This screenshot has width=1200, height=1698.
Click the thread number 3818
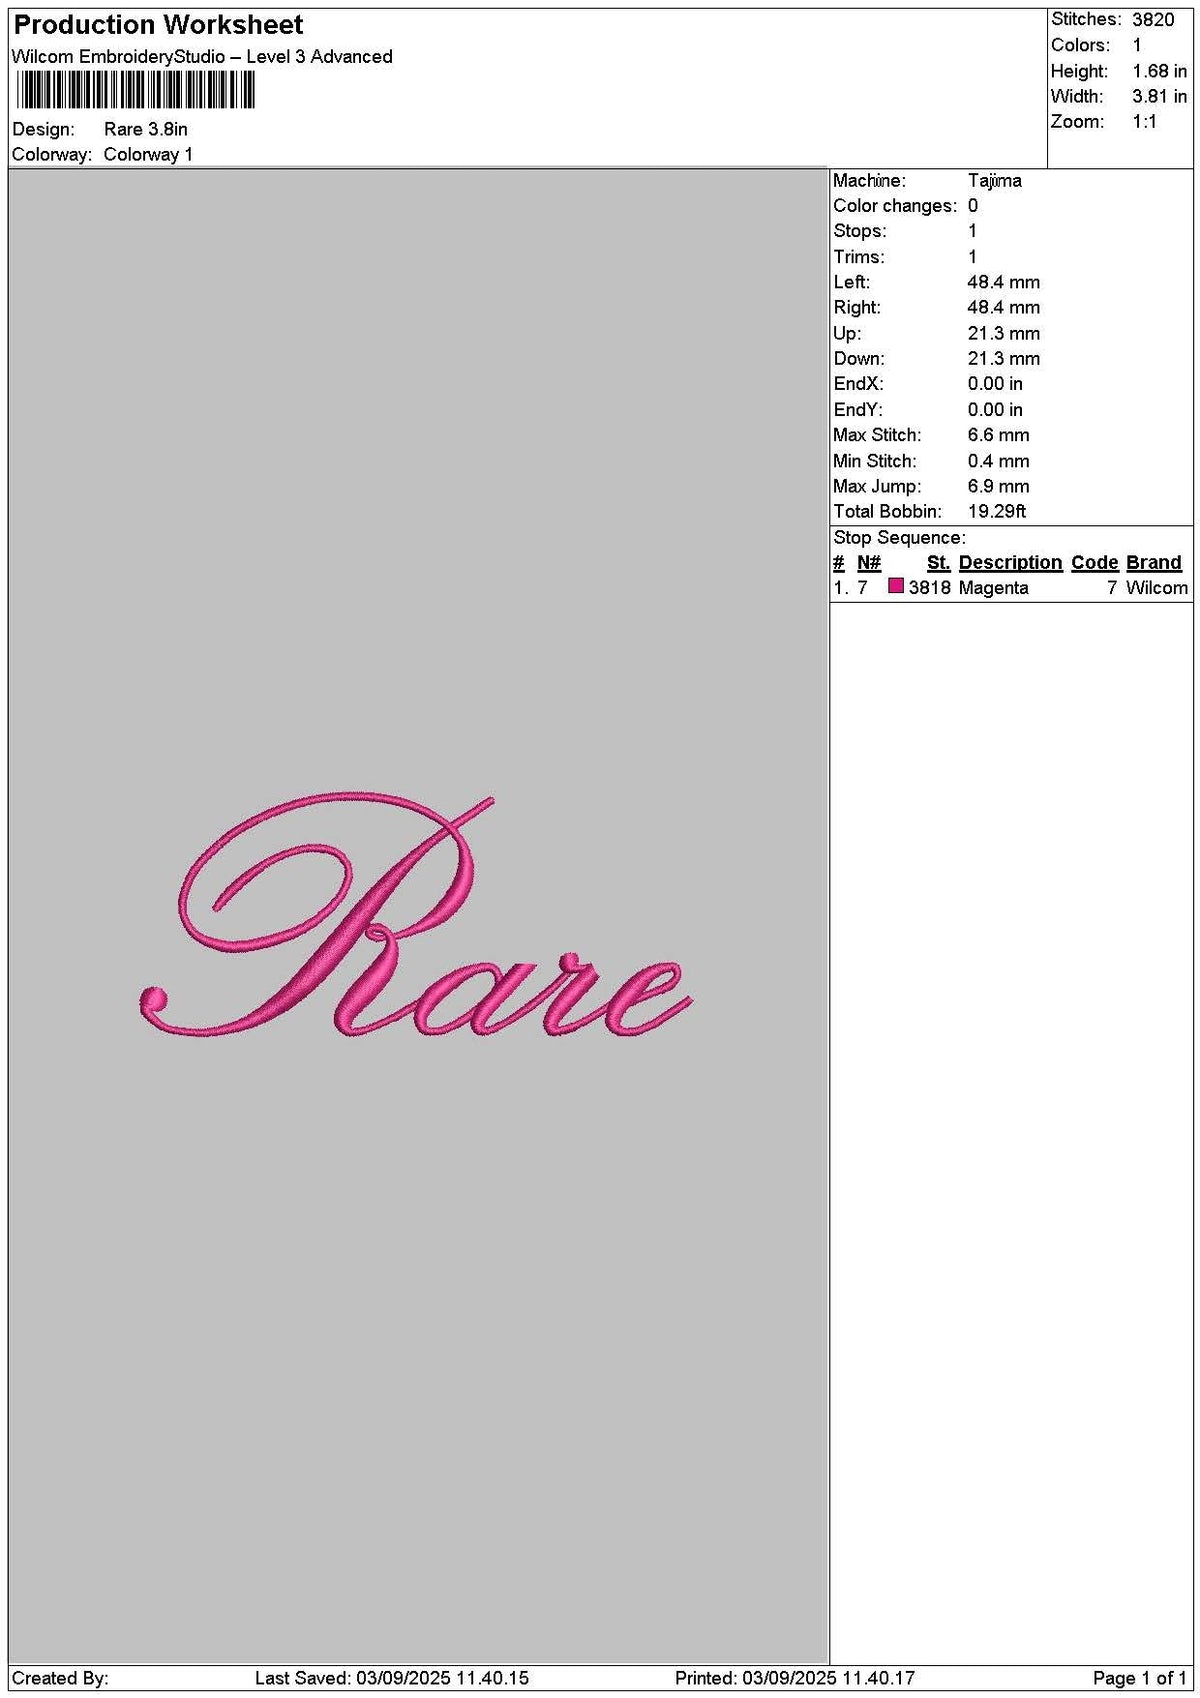click(x=930, y=588)
